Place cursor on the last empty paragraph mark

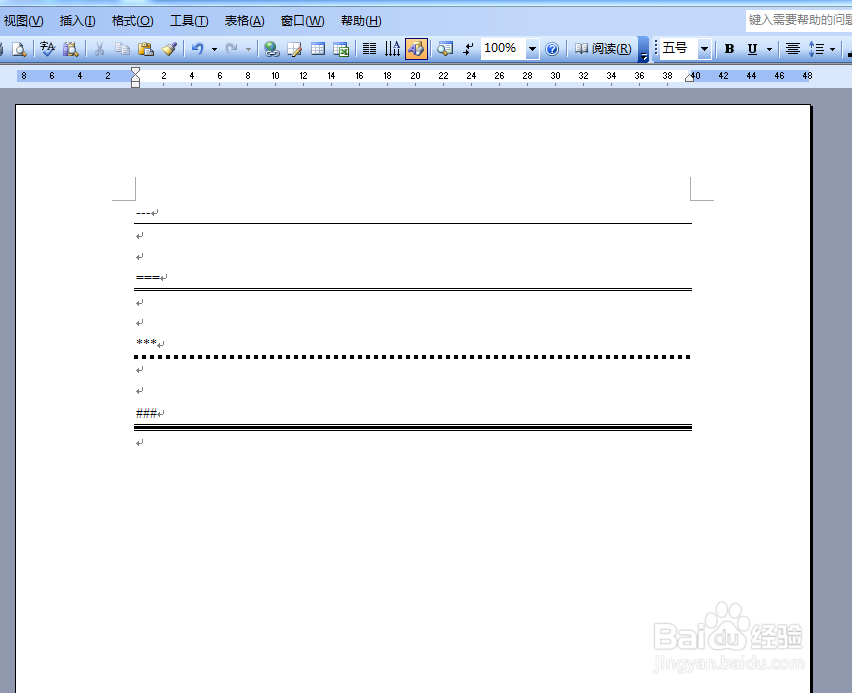tap(140, 443)
